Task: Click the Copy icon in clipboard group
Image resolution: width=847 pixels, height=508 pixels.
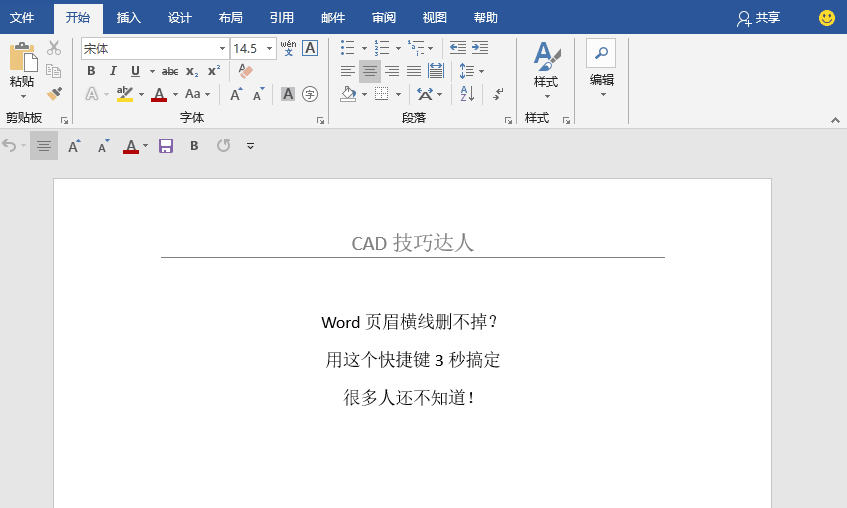Action: 53,71
